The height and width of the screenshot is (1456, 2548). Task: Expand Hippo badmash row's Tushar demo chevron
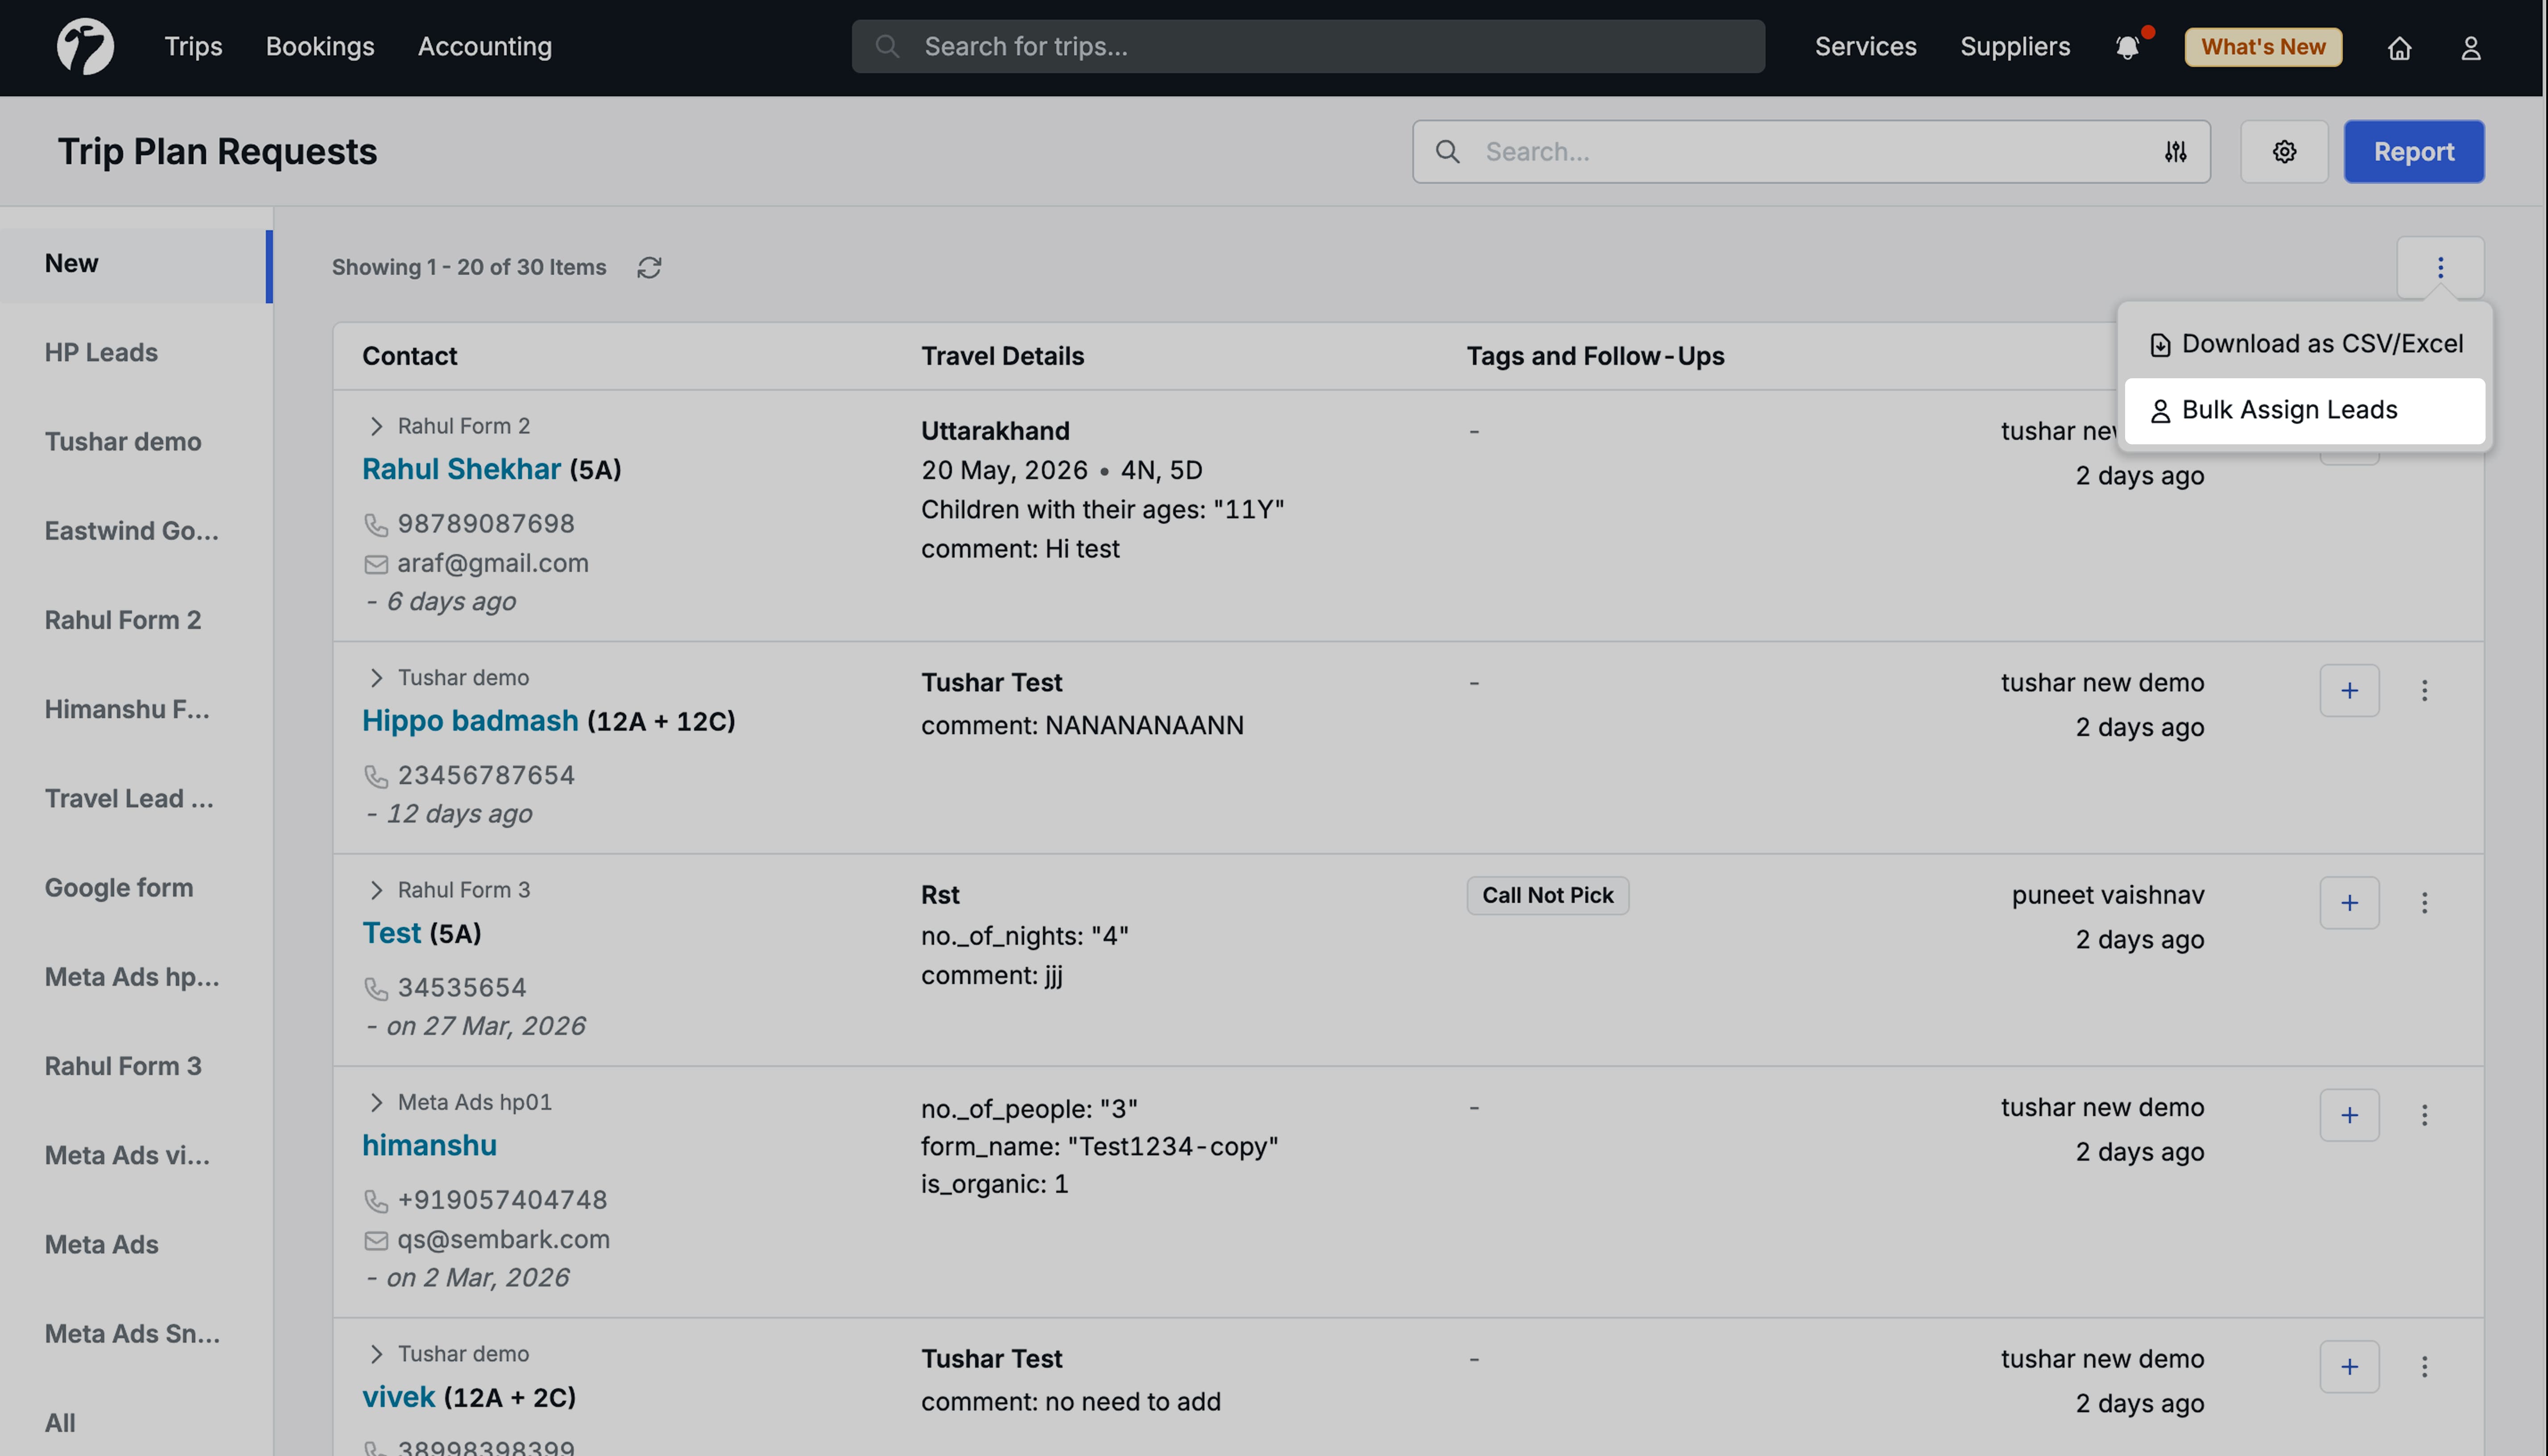[x=376, y=678]
